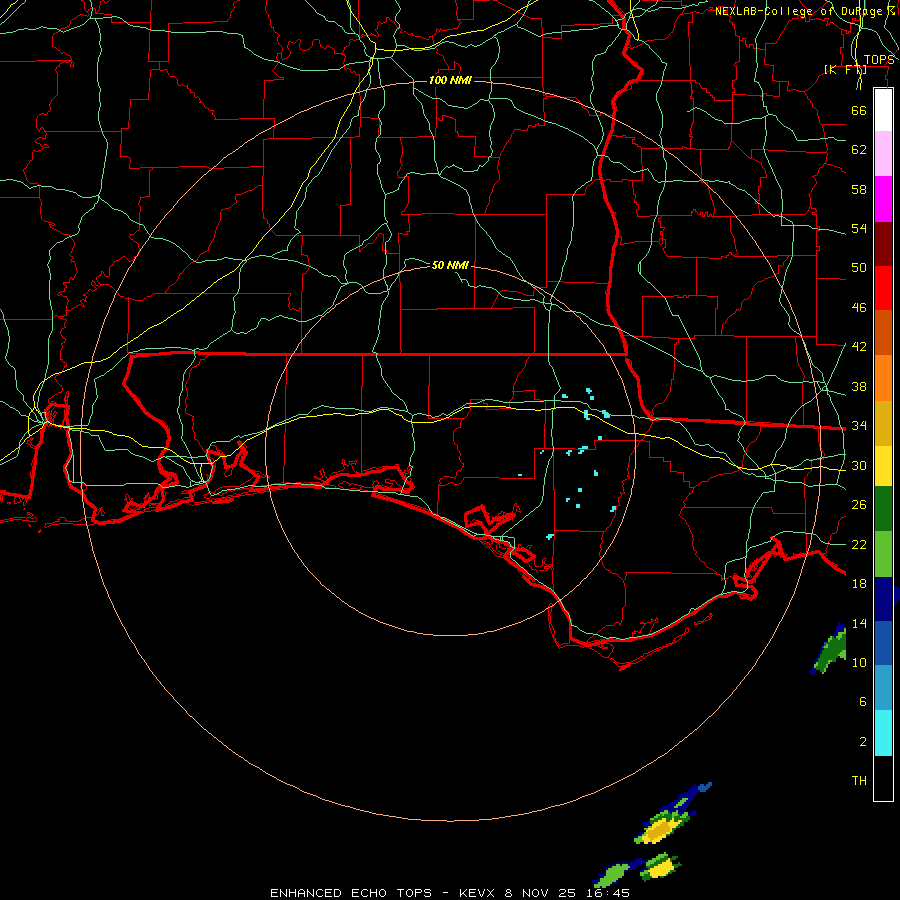
Task: Click the TOPS legend title
Action: [x=879, y=60]
